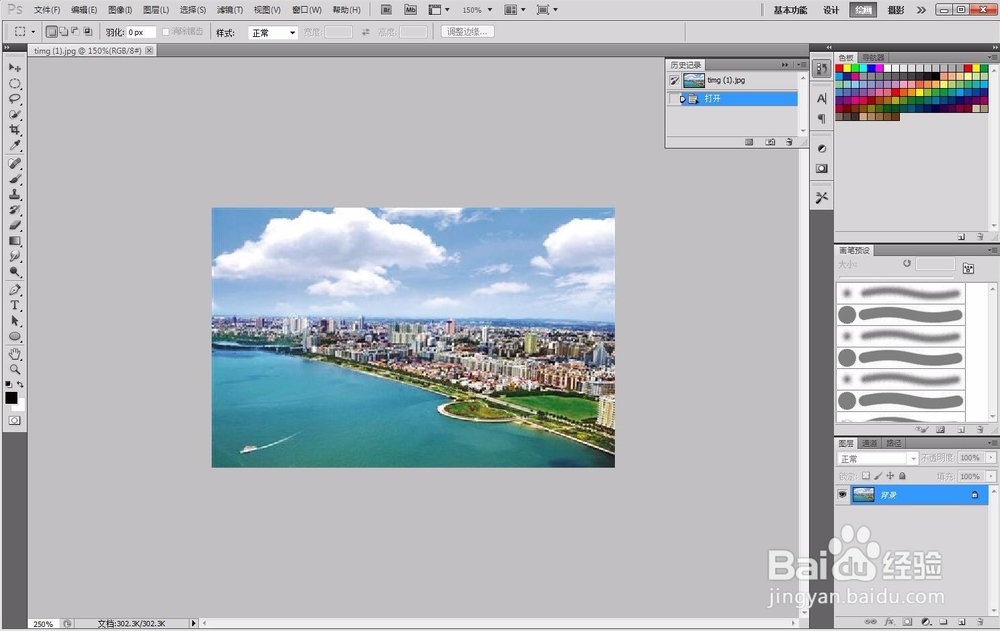Set history brush source for timg (1).jpg
The width and height of the screenshot is (1000, 631).
pyautogui.click(x=674, y=80)
